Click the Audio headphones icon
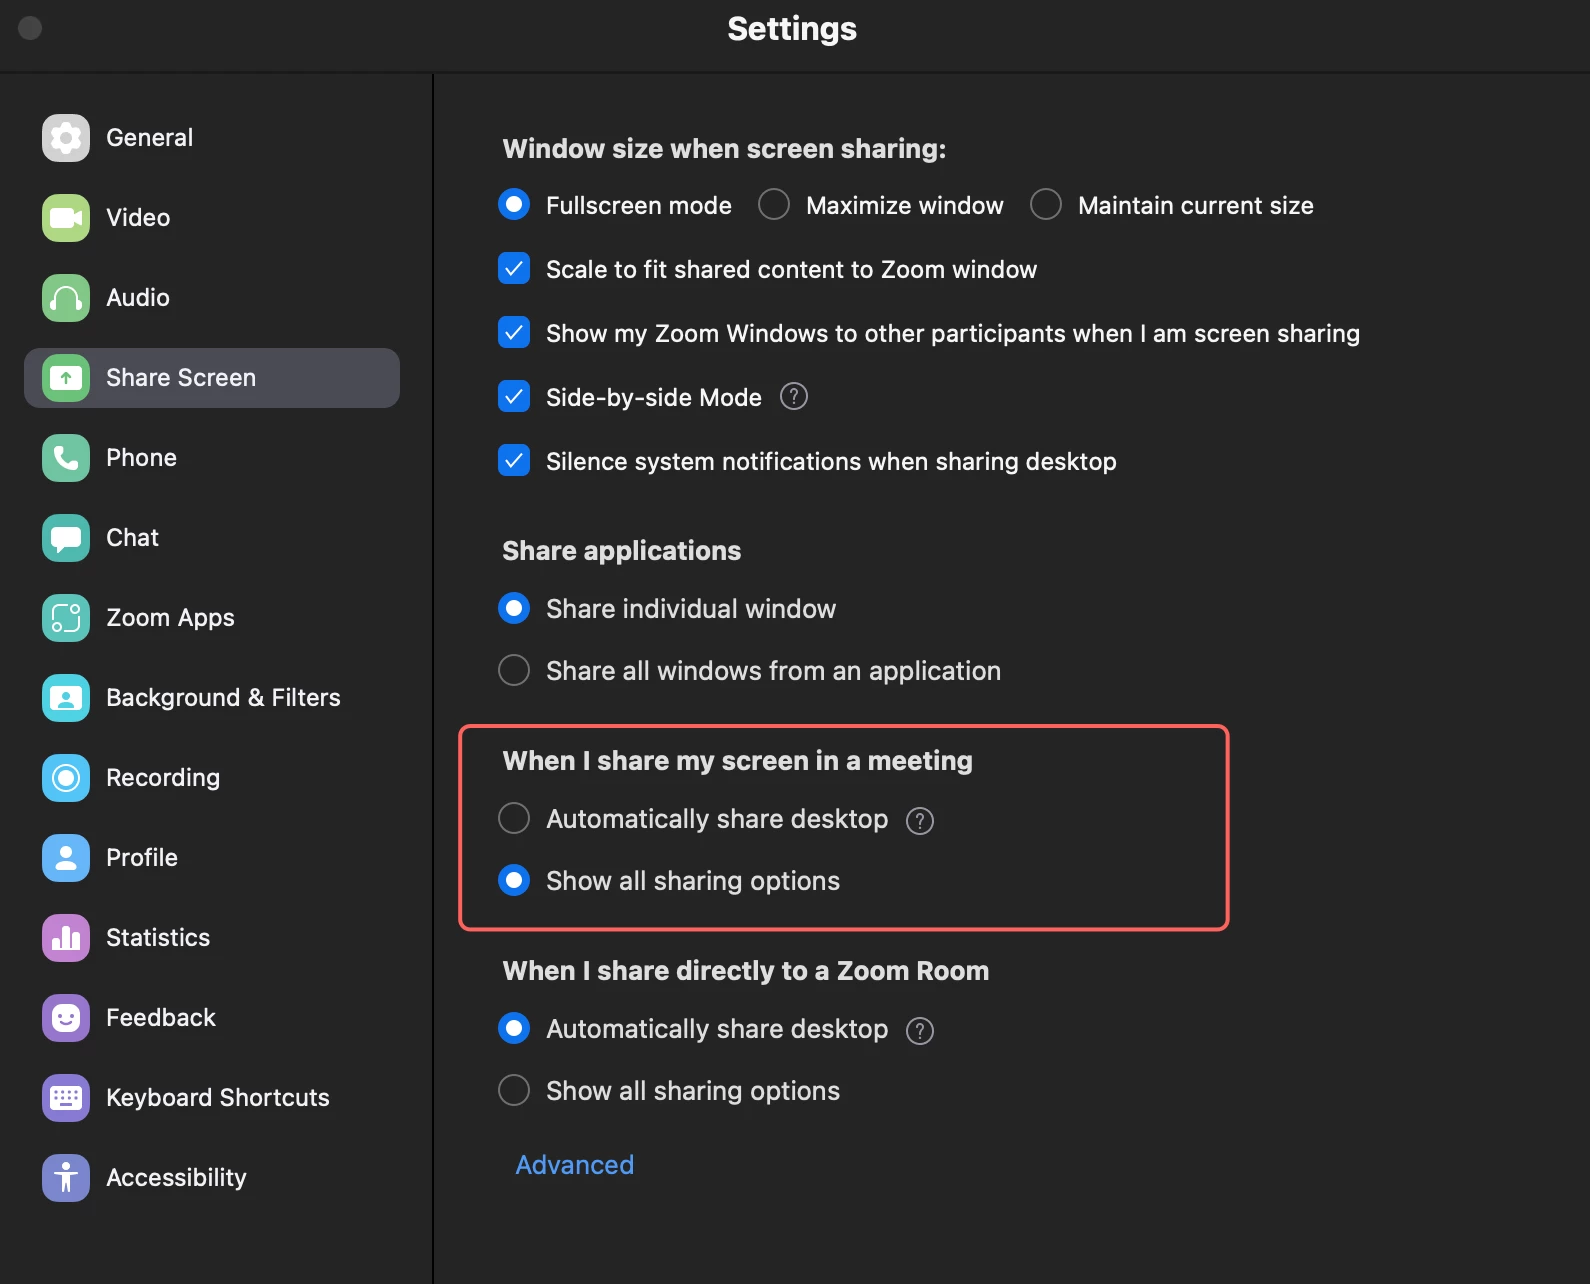Screen dimensions: 1590x1284 [66, 298]
